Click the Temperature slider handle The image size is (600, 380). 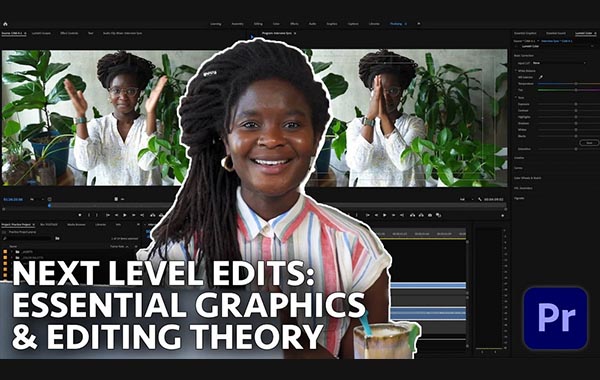[x=576, y=83]
